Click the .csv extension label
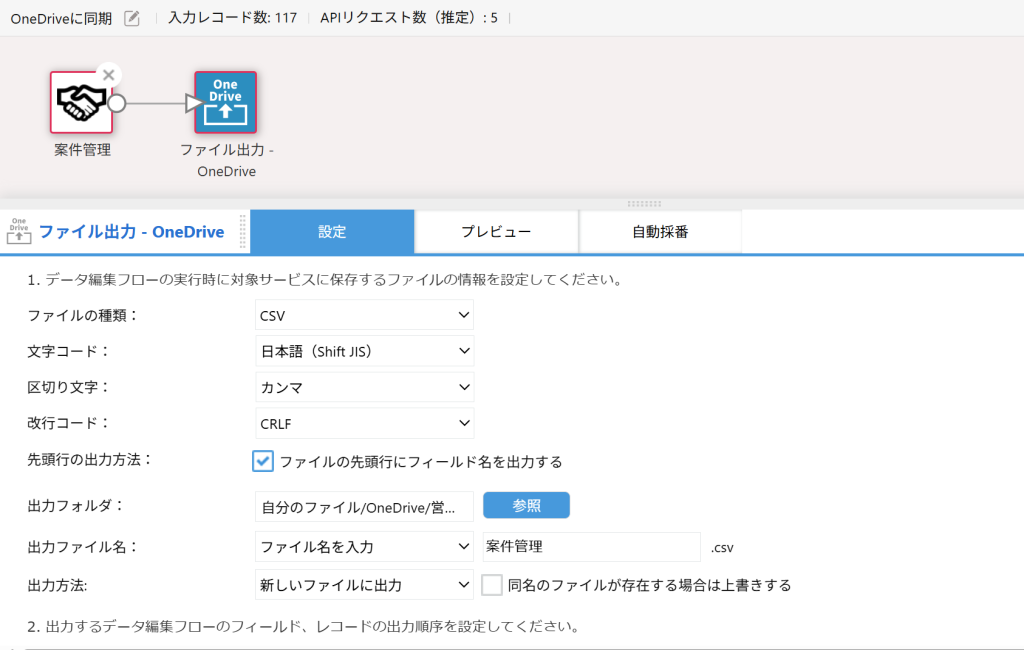This screenshot has width=1024, height=650. (x=722, y=547)
